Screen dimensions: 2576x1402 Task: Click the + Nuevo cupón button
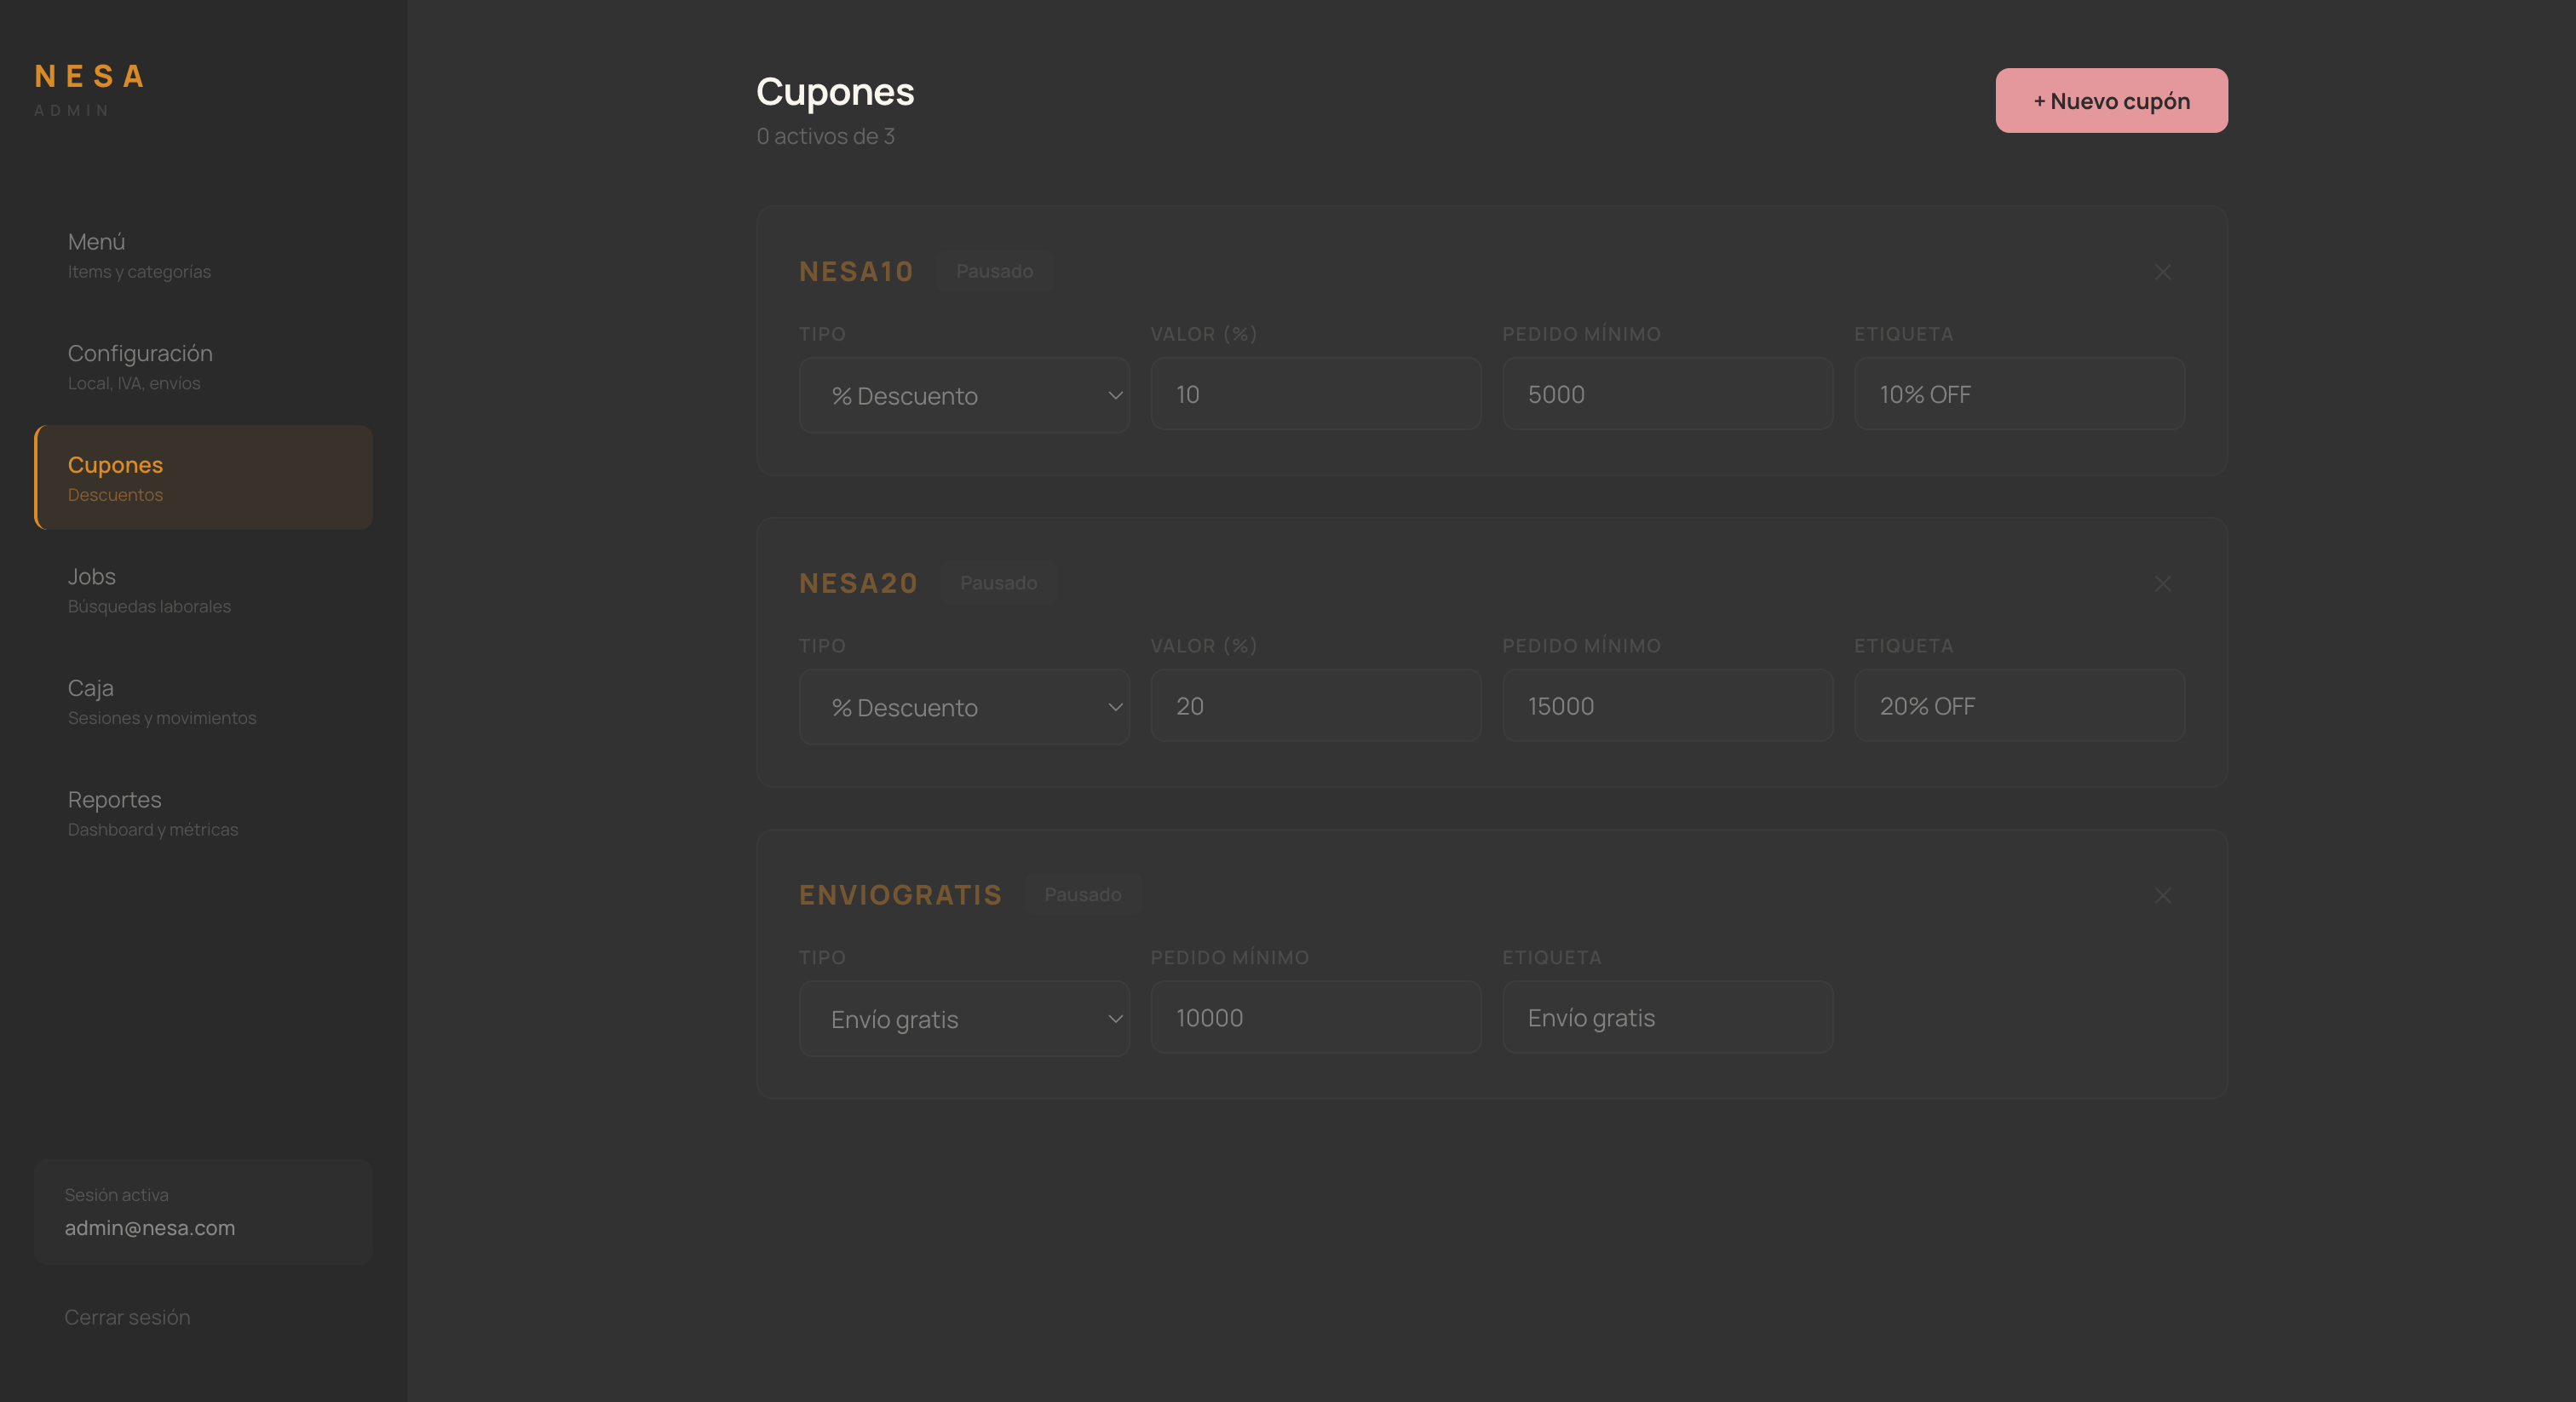pyautogui.click(x=2111, y=101)
